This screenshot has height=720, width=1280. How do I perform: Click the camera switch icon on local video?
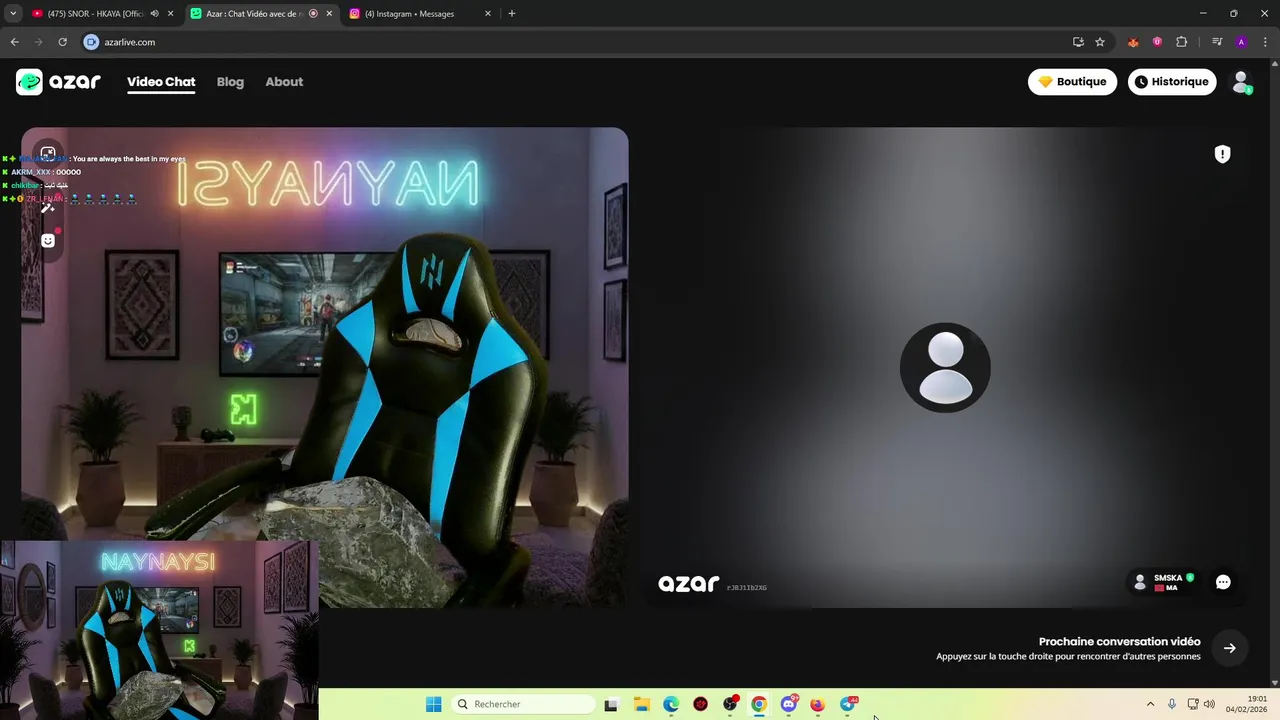(47, 153)
